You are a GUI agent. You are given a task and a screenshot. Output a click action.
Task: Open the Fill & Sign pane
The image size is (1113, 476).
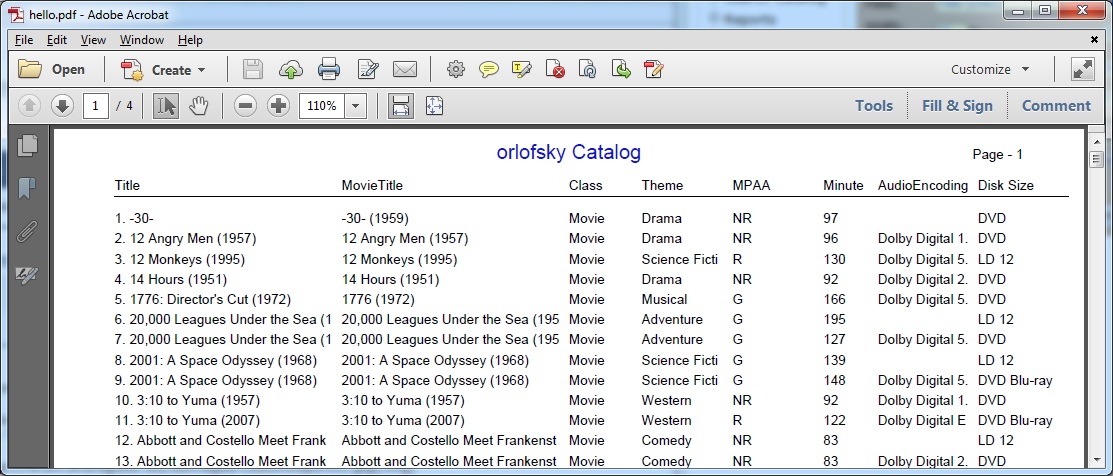957,106
